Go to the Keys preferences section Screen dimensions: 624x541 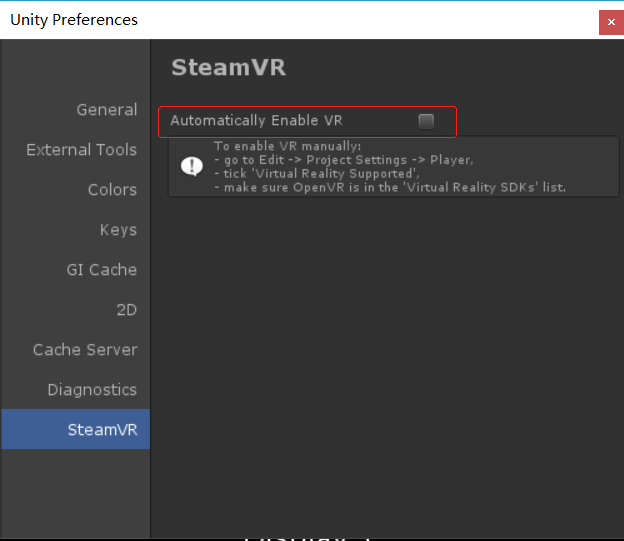[x=117, y=230]
